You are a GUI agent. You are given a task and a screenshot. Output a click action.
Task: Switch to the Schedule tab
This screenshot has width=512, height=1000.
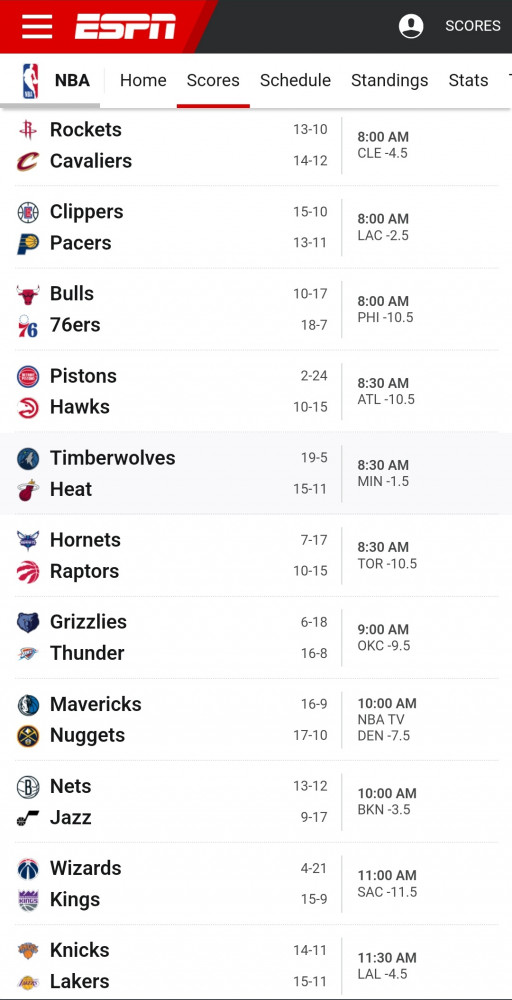pos(295,80)
